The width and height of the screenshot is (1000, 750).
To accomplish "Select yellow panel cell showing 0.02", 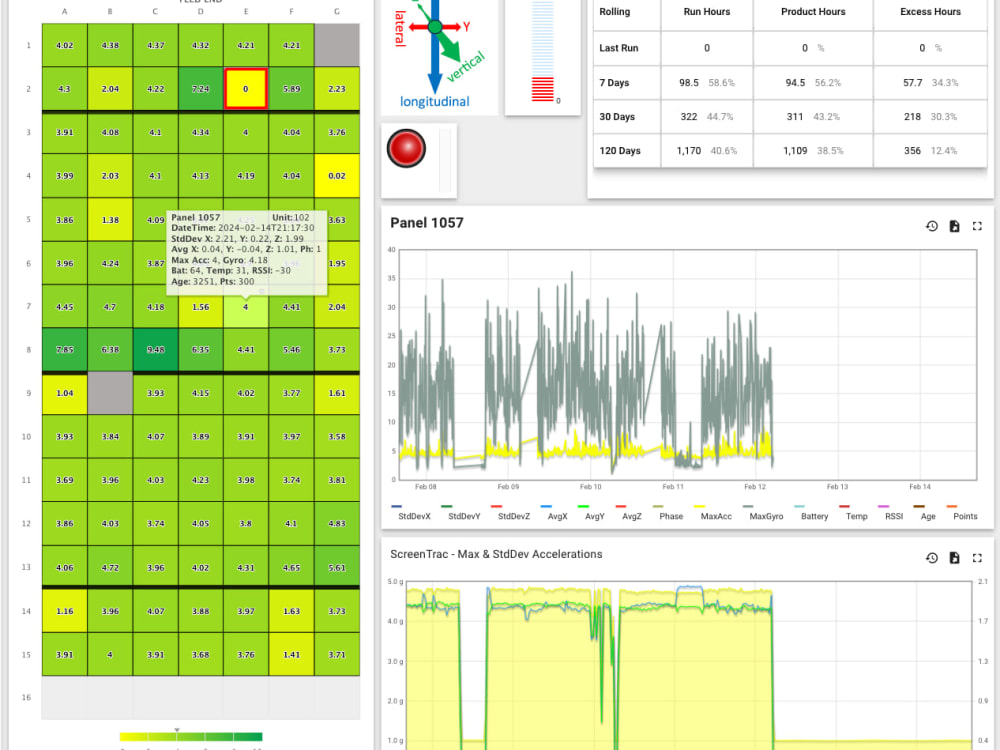I will pyautogui.click(x=337, y=175).
